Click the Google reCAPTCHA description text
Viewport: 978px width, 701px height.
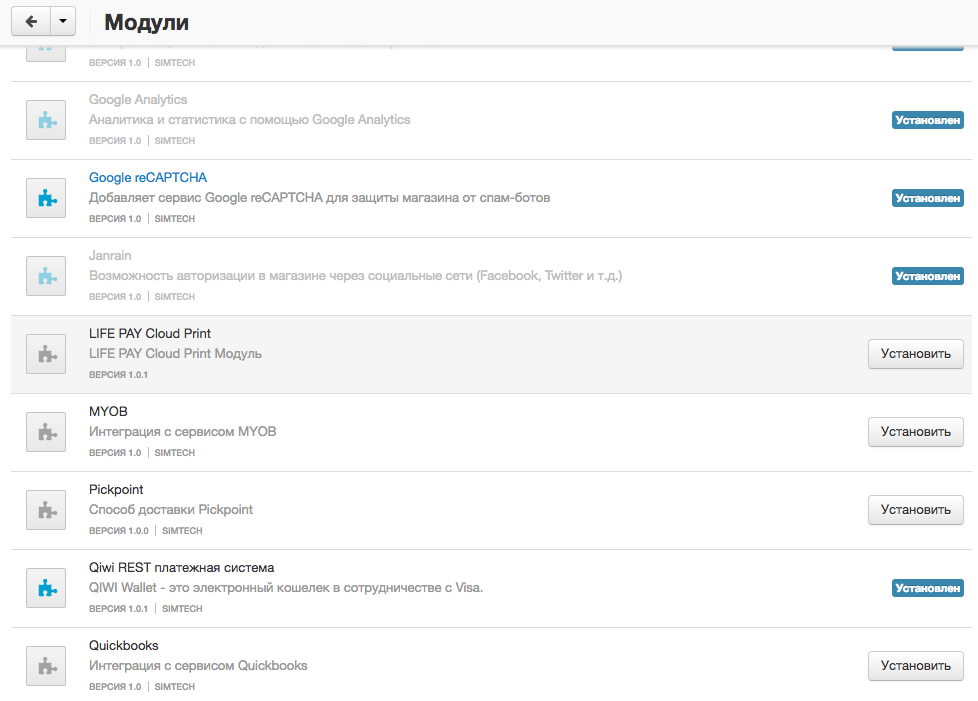pos(319,198)
